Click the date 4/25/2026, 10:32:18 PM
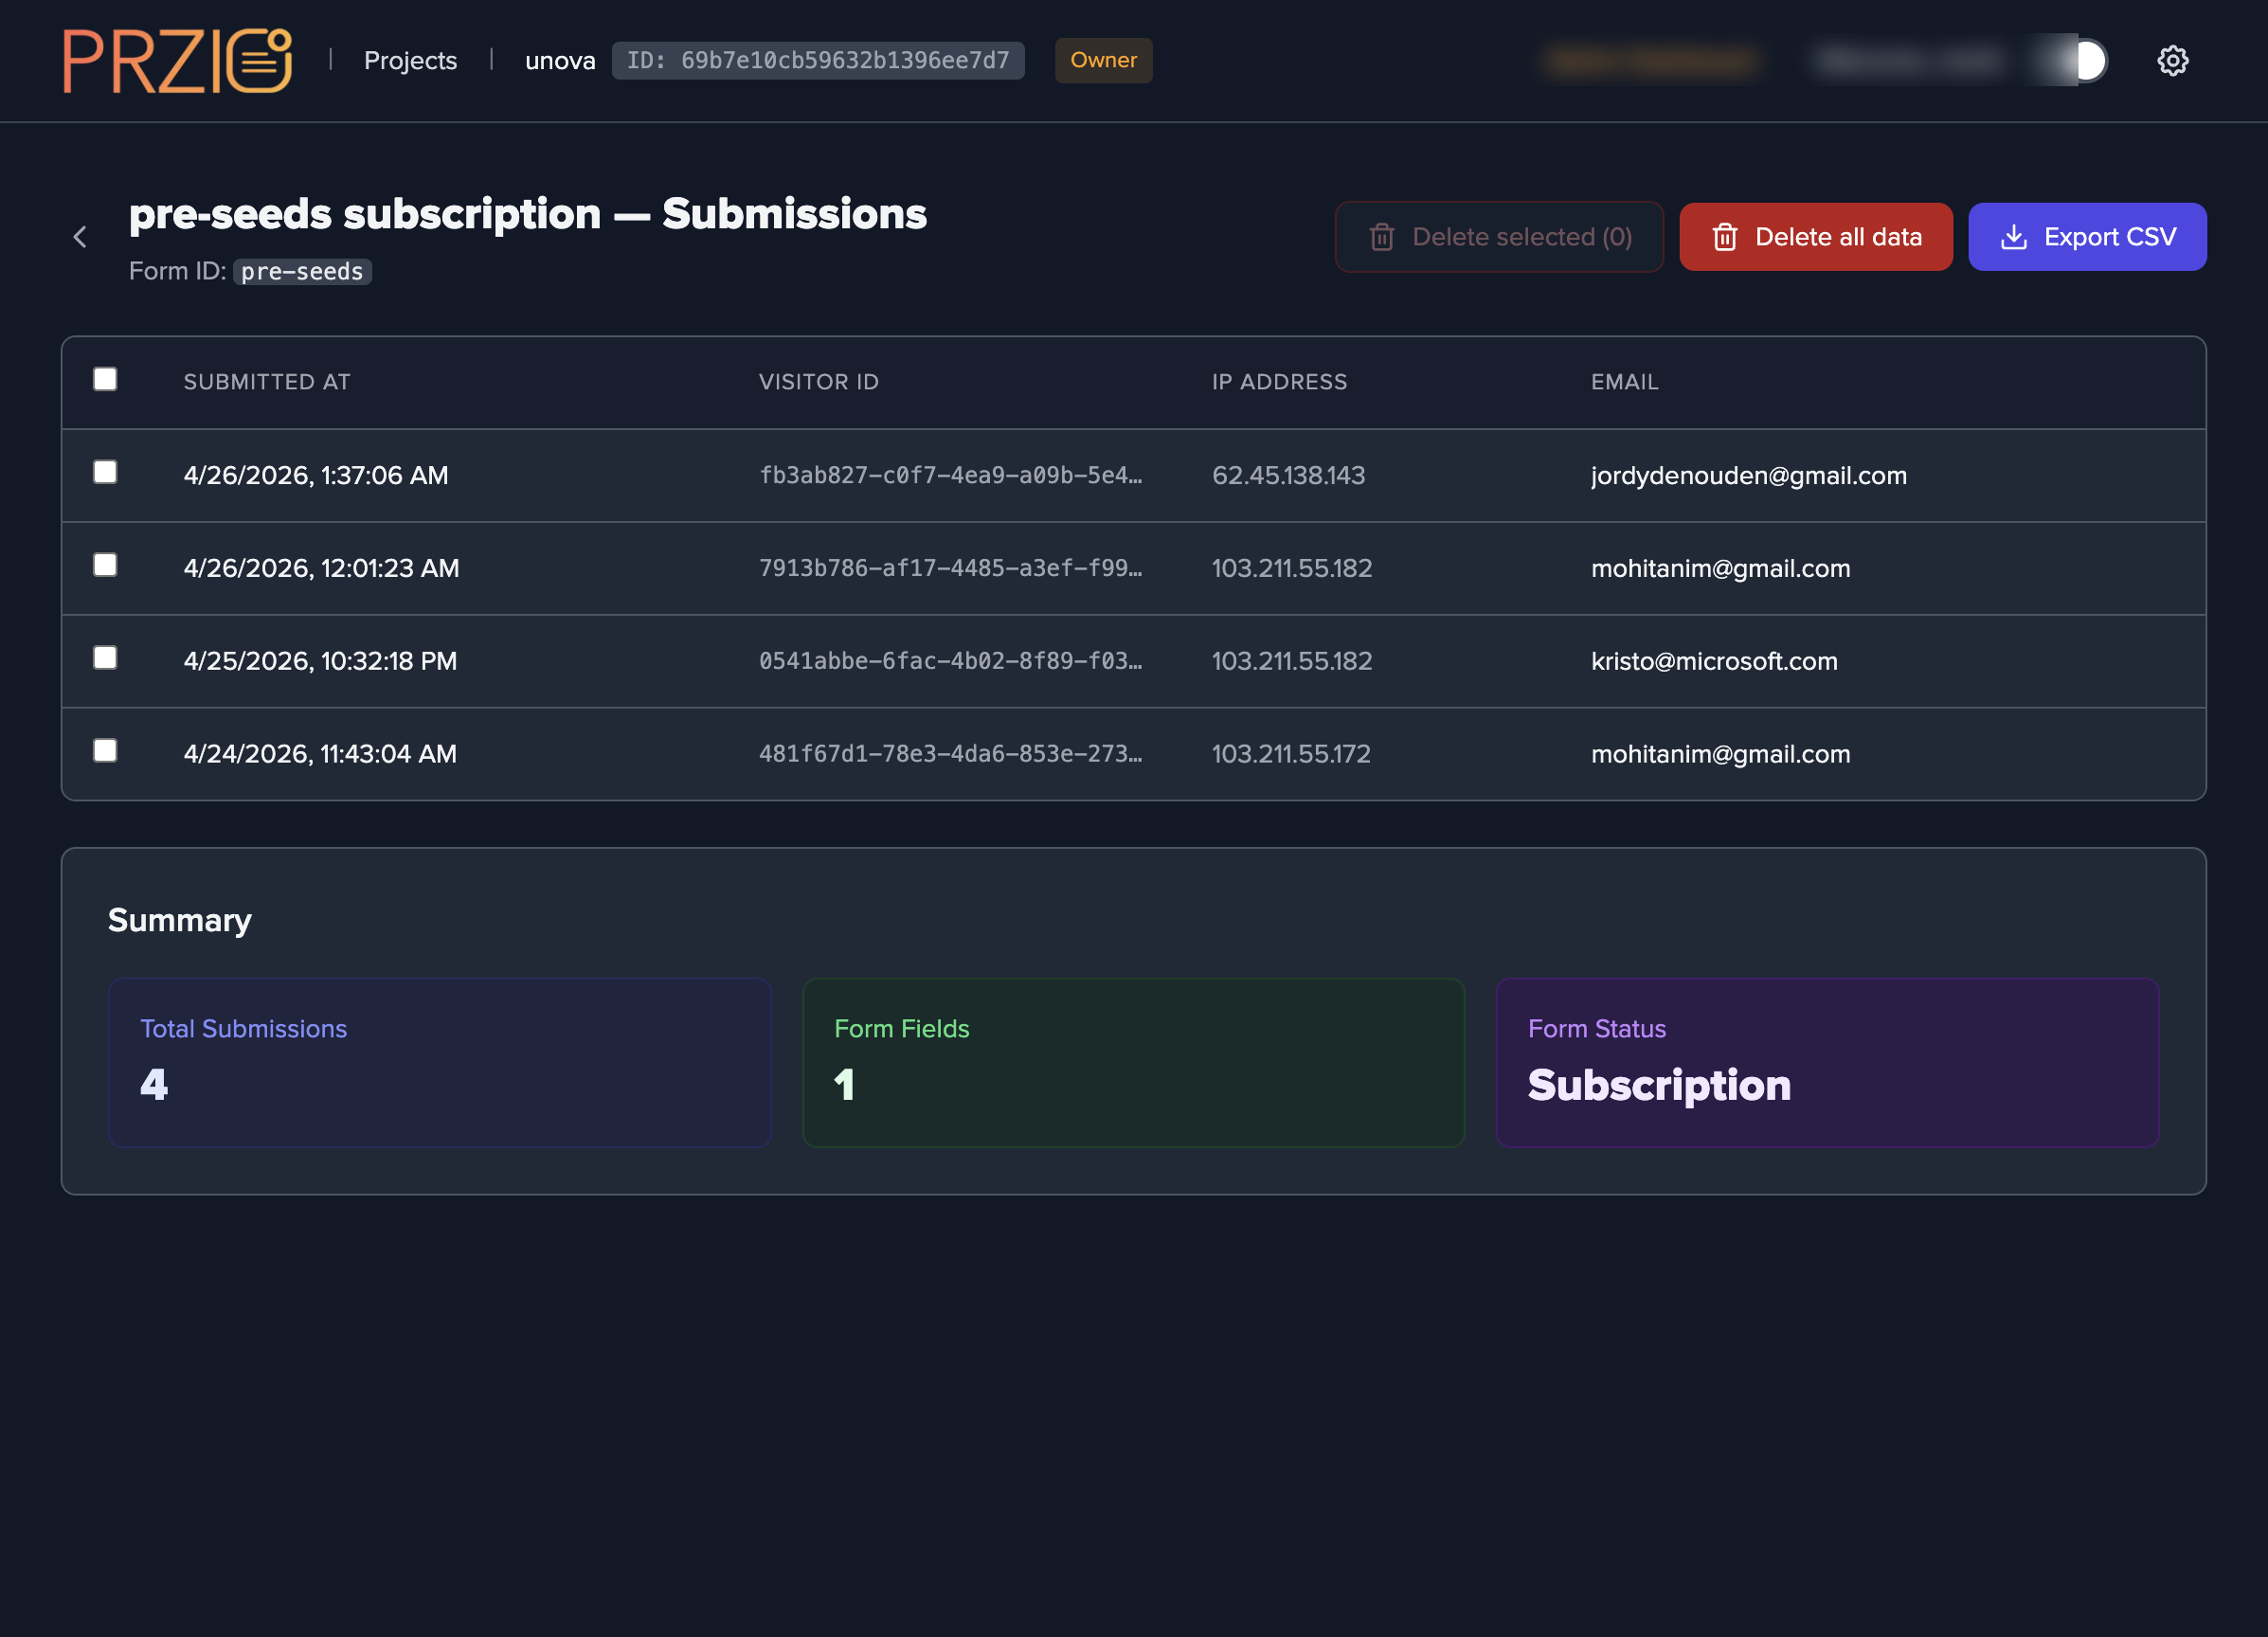Viewport: 2268px width, 1637px height. tap(320, 662)
